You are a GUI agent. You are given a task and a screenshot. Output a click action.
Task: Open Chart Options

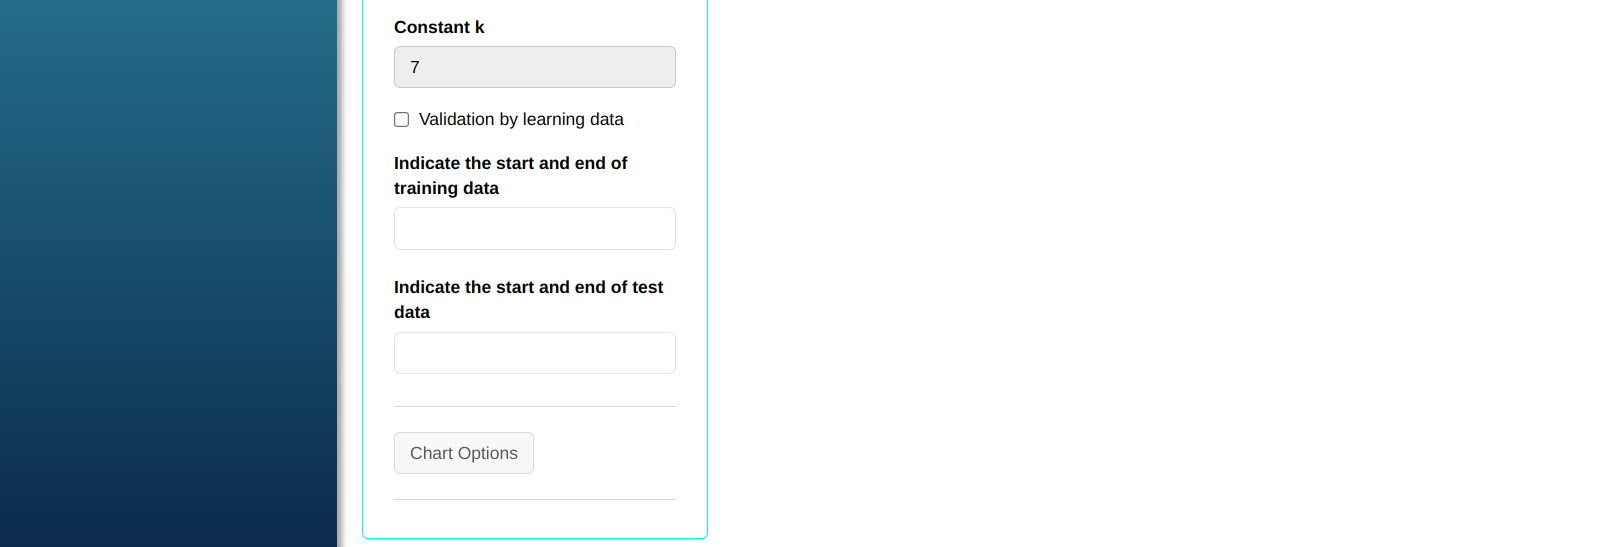464,453
